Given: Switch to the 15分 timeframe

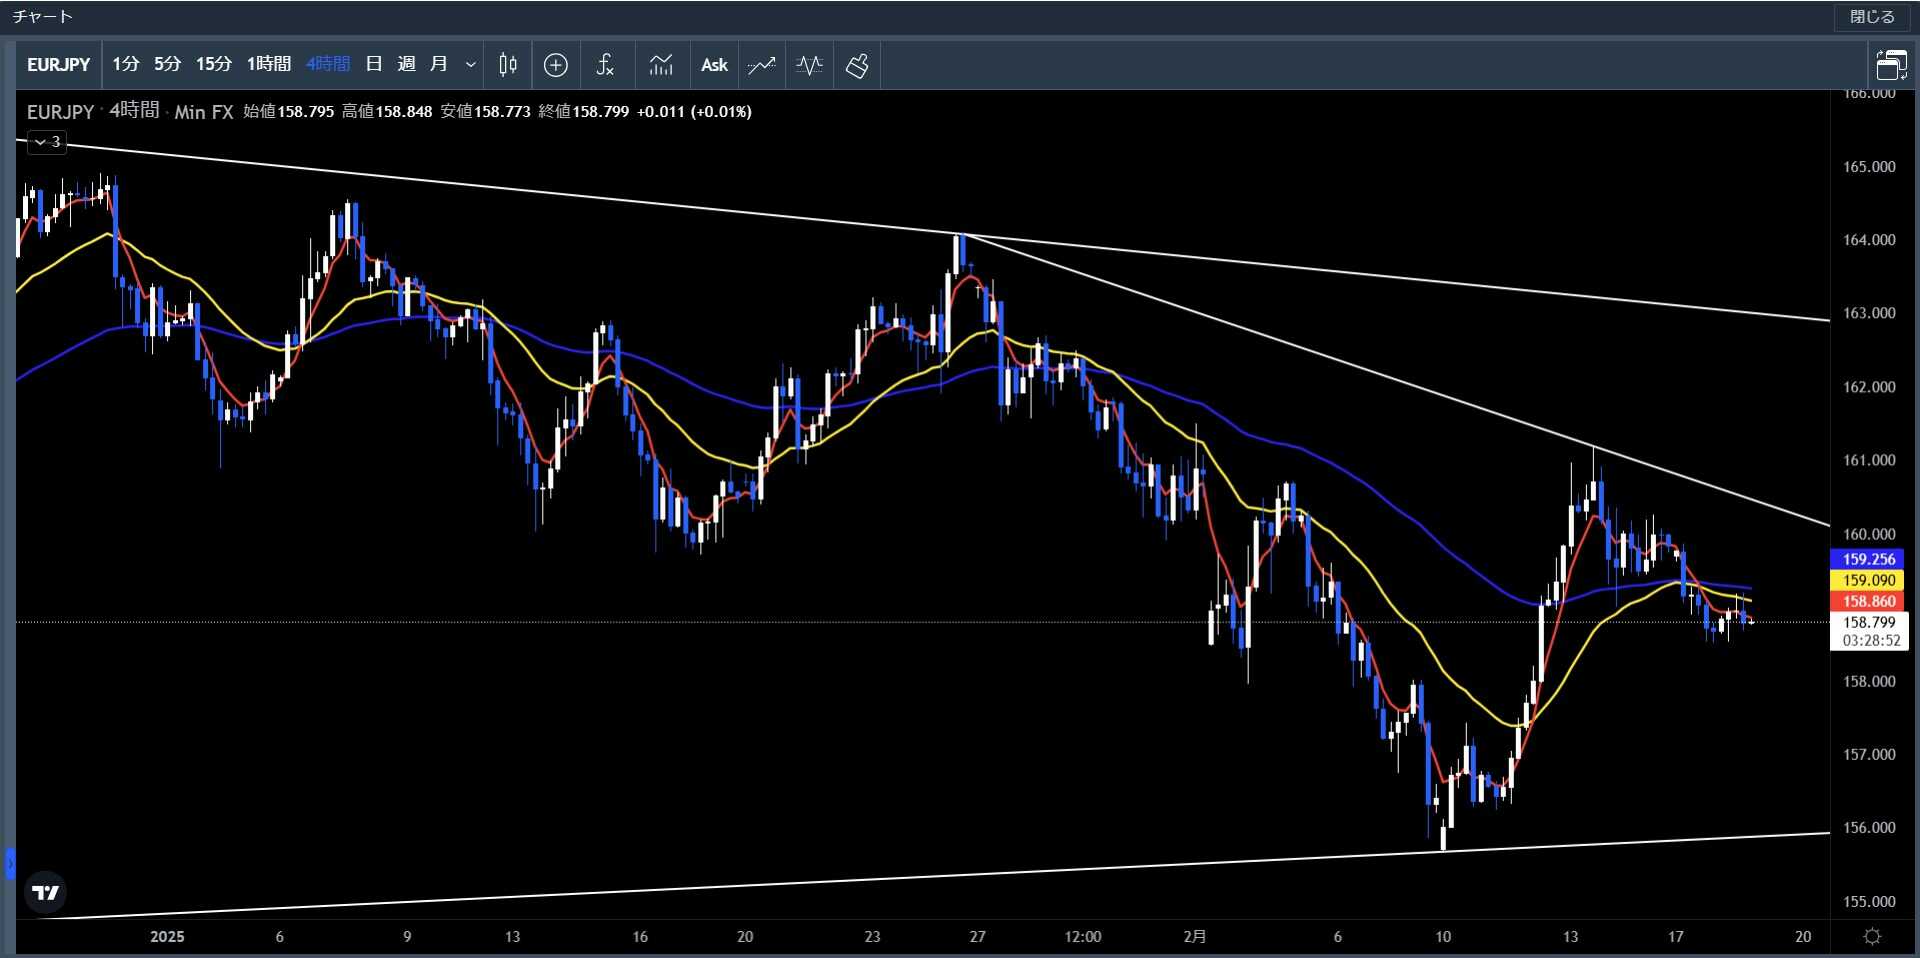Looking at the screenshot, I should click(213, 65).
